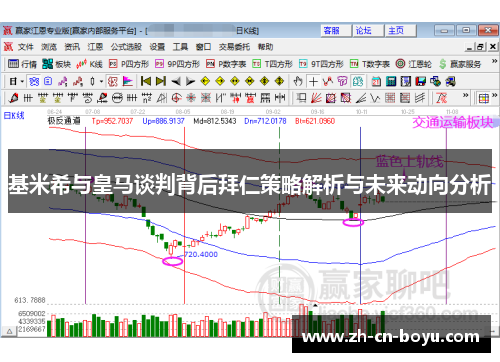
Task: Select the red pencil drawing tool
Action: (x=13, y=98)
